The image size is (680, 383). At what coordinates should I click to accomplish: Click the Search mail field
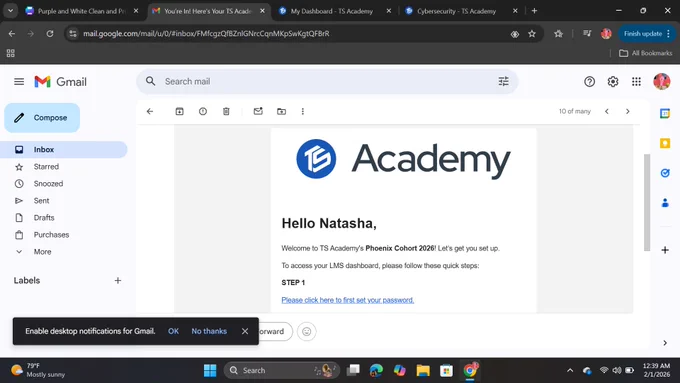(x=327, y=82)
